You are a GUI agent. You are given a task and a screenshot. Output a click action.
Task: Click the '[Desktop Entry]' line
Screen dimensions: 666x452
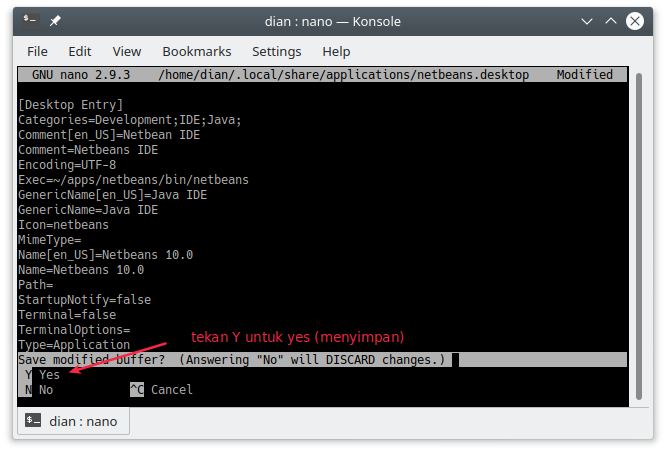pyautogui.click(x=71, y=105)
